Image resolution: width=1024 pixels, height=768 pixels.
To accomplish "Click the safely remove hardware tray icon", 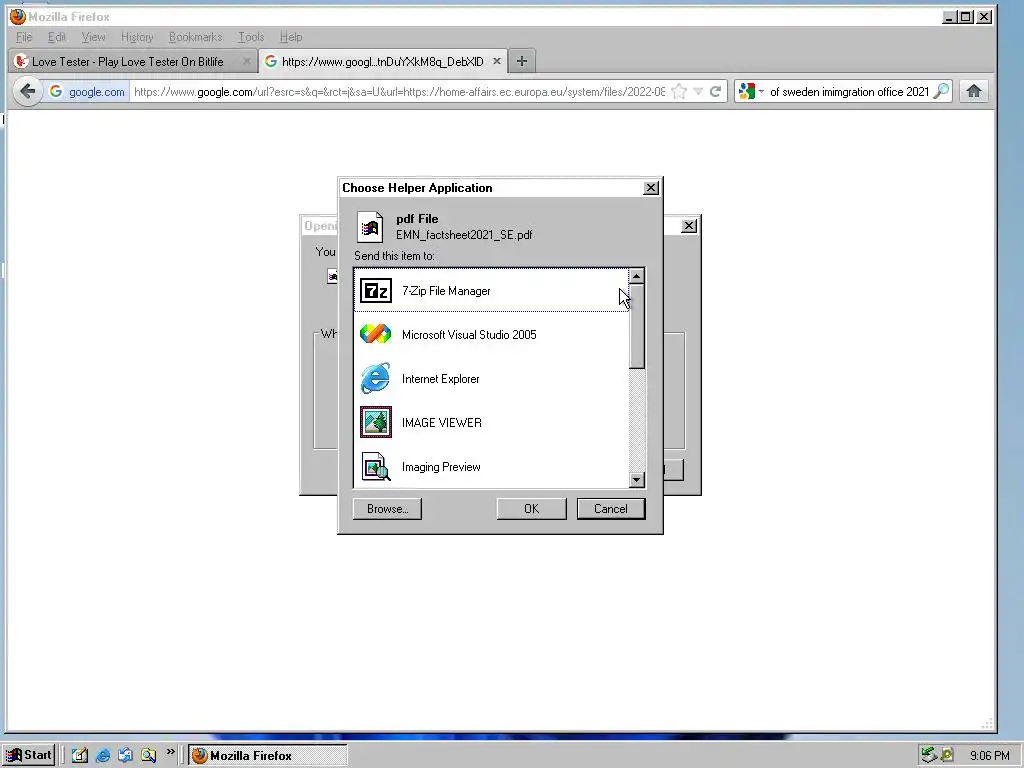I will [946, 756].
